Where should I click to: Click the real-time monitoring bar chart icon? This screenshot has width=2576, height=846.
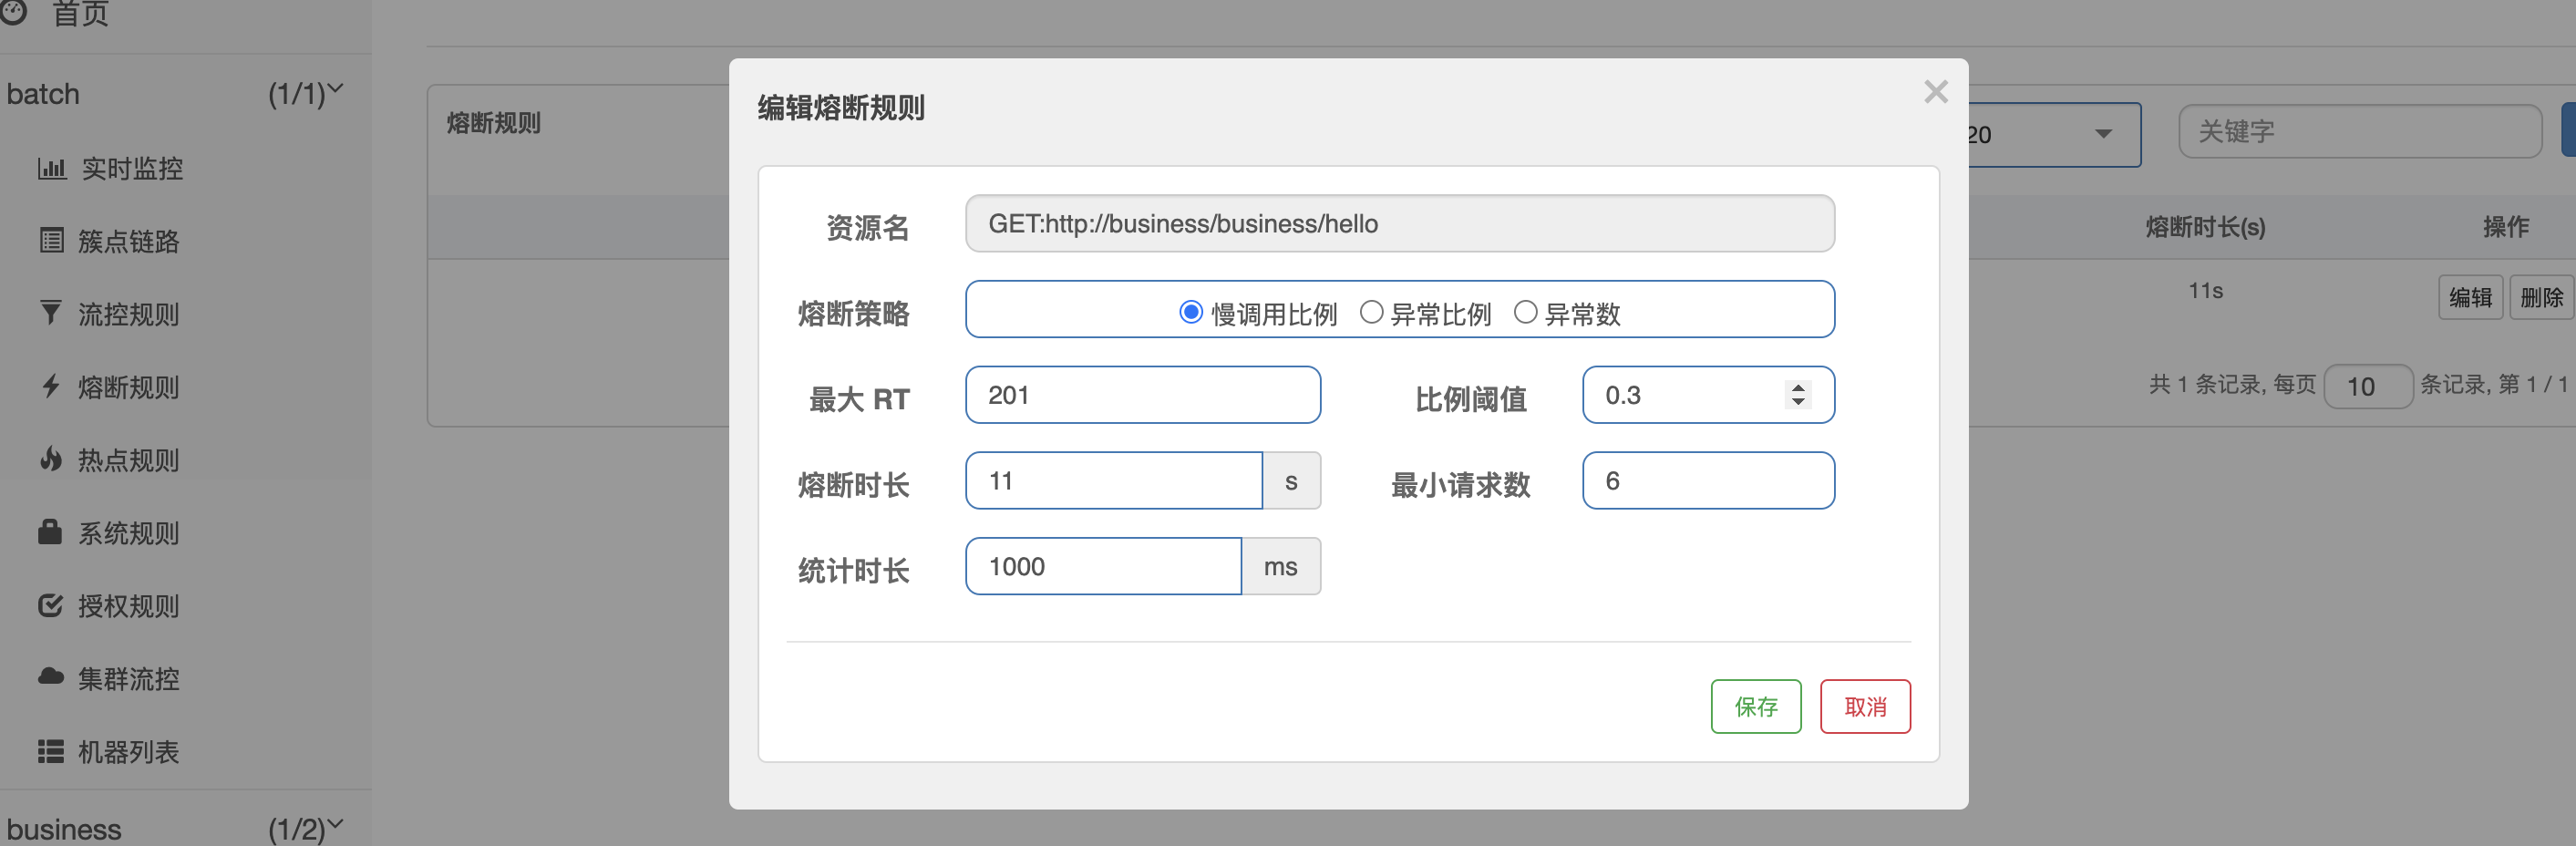pyautogui.click(x=51, y=168)
